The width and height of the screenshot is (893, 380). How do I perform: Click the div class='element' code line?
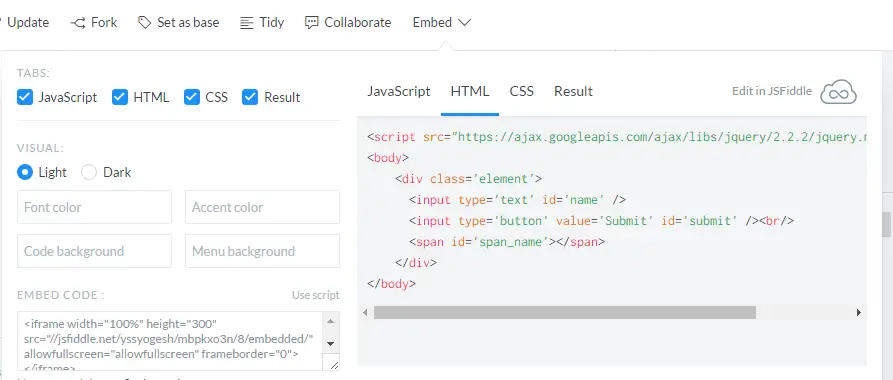468,179
